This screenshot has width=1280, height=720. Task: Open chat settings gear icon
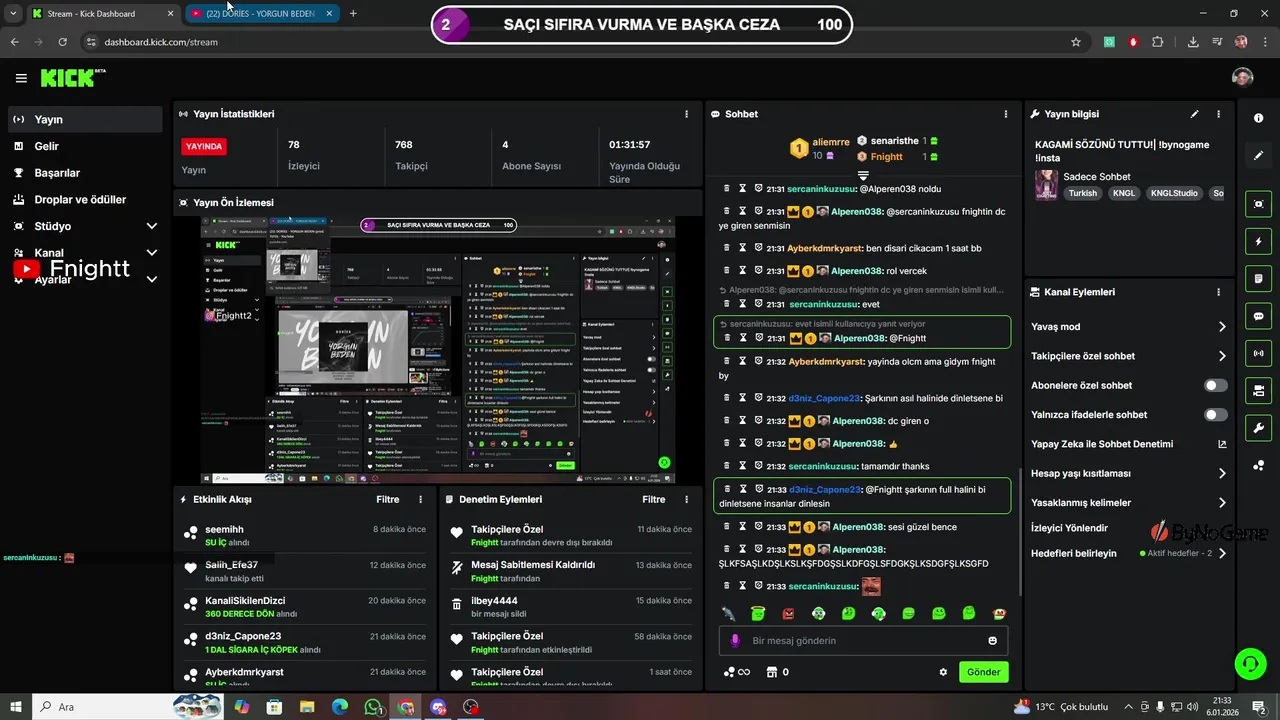[x=943, y=672]
